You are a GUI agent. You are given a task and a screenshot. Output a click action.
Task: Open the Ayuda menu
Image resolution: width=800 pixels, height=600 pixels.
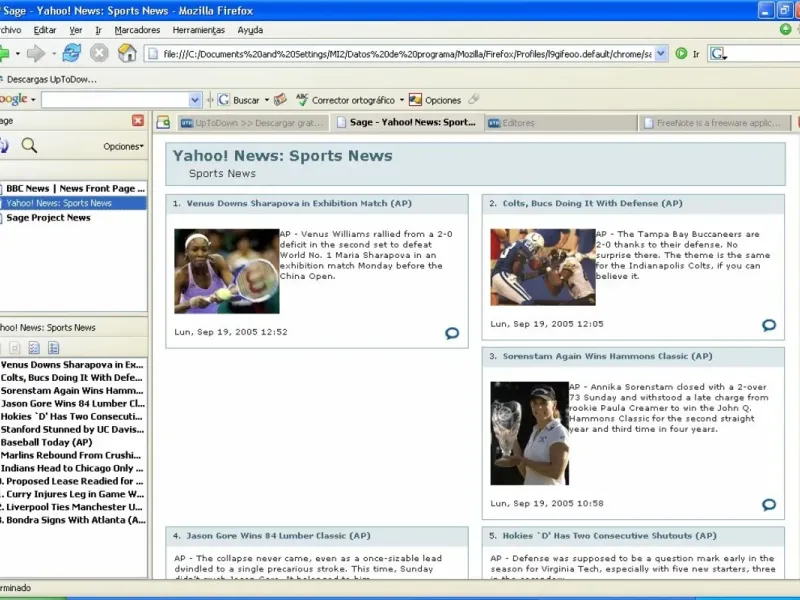click(250, 30)
